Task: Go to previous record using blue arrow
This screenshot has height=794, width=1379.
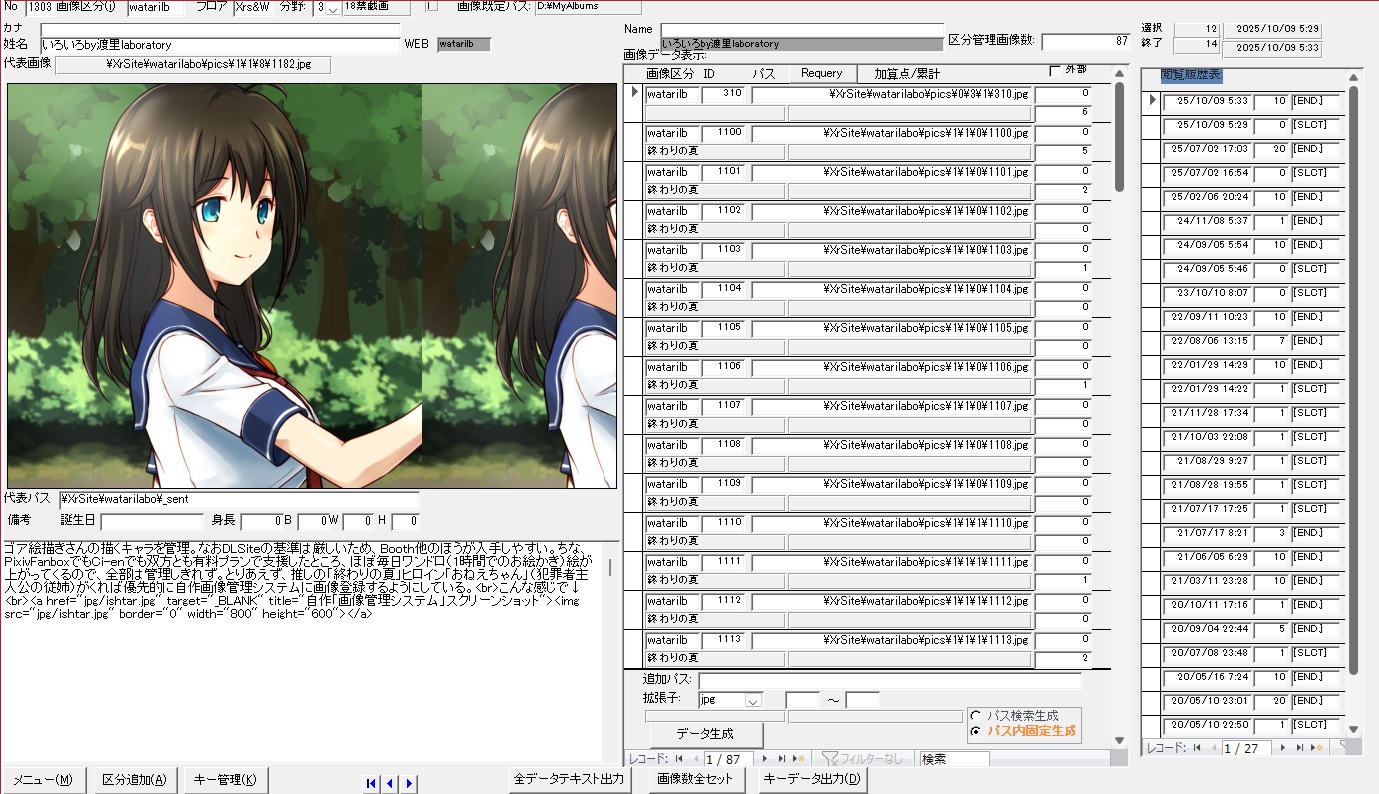Action: 390,783
